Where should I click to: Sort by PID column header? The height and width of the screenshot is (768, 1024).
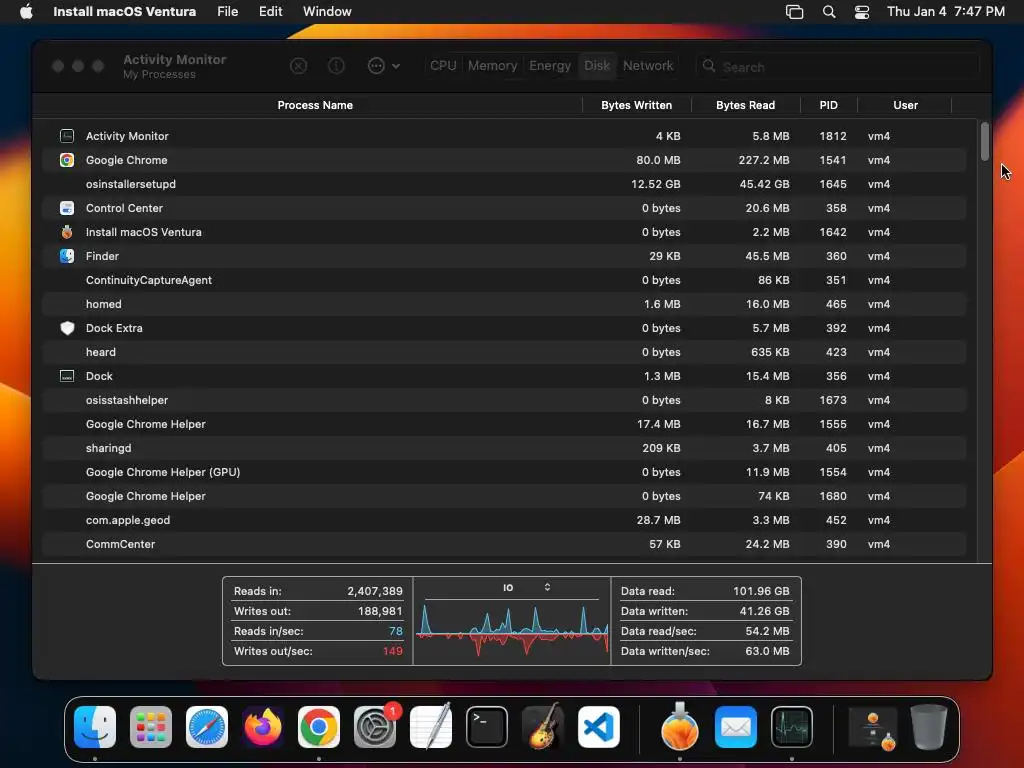coord(828,105)
